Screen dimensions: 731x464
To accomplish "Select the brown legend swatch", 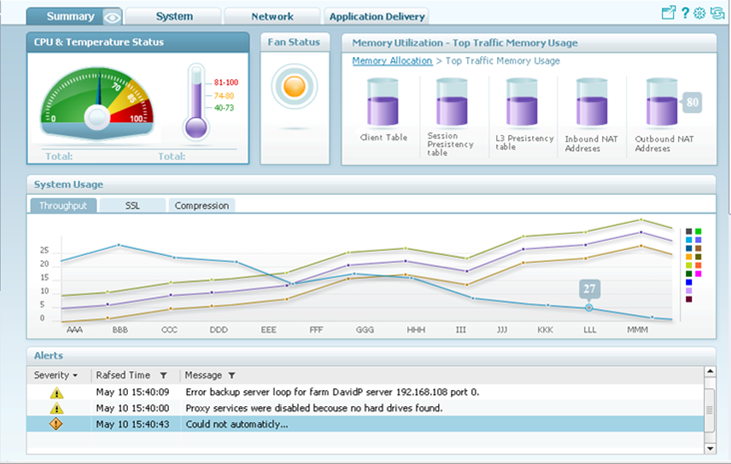I will 698,249.
